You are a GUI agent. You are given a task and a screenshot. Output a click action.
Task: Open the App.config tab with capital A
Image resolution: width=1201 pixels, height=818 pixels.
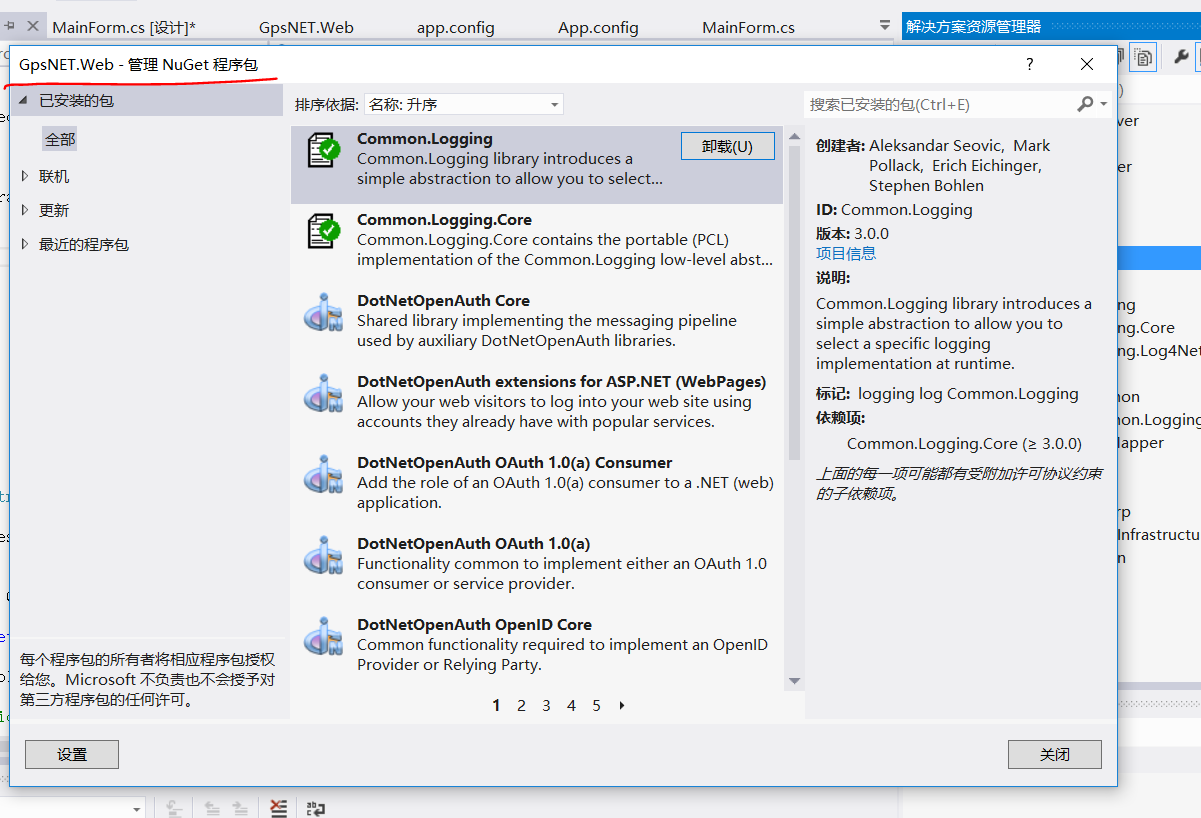[598, 27]
